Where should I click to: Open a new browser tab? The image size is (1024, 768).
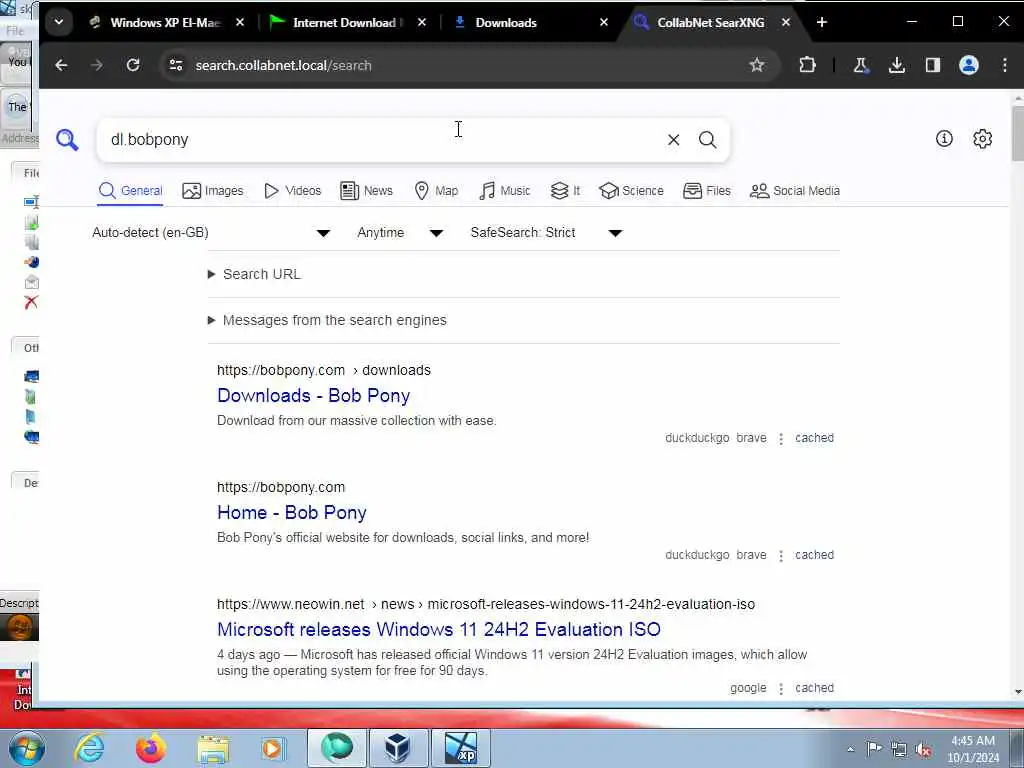click(822, 22)
